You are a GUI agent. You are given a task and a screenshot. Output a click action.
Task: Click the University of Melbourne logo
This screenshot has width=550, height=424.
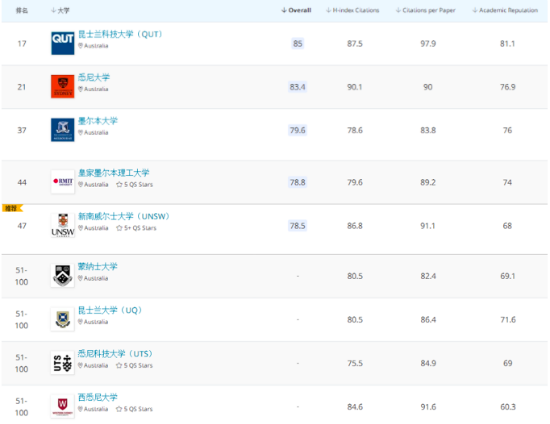[62, 130]
